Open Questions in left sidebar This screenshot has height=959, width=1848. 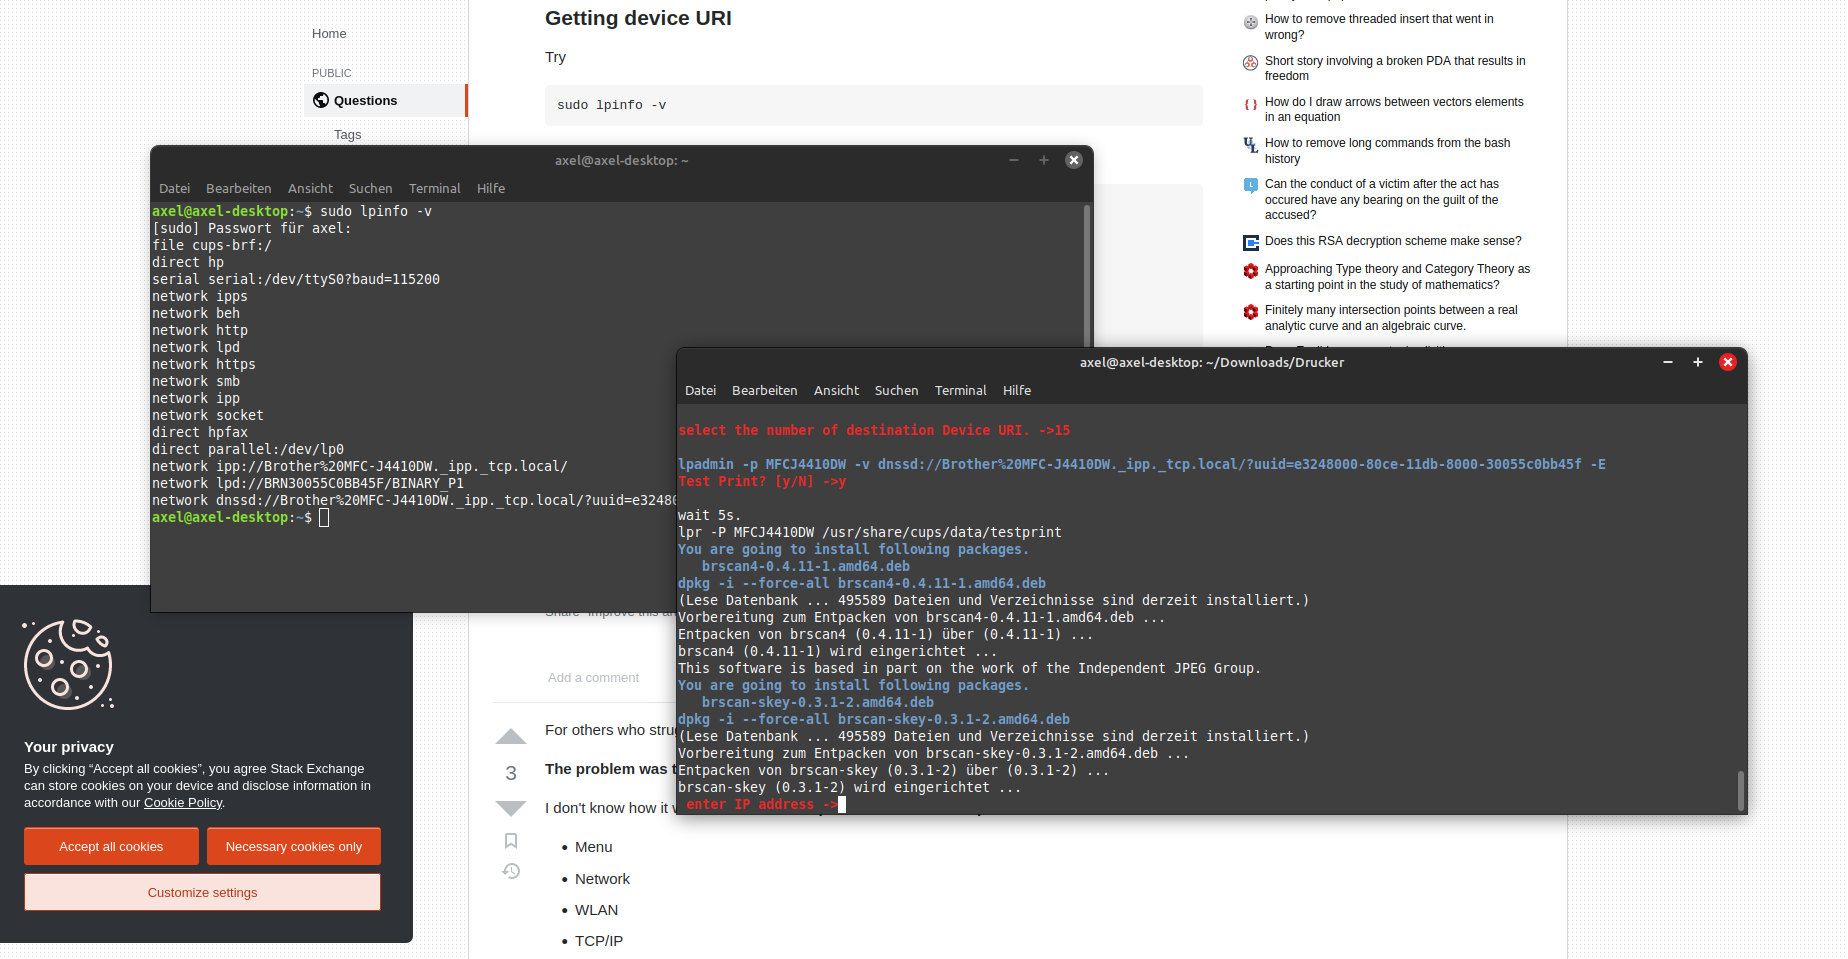(x=385, y=100)
